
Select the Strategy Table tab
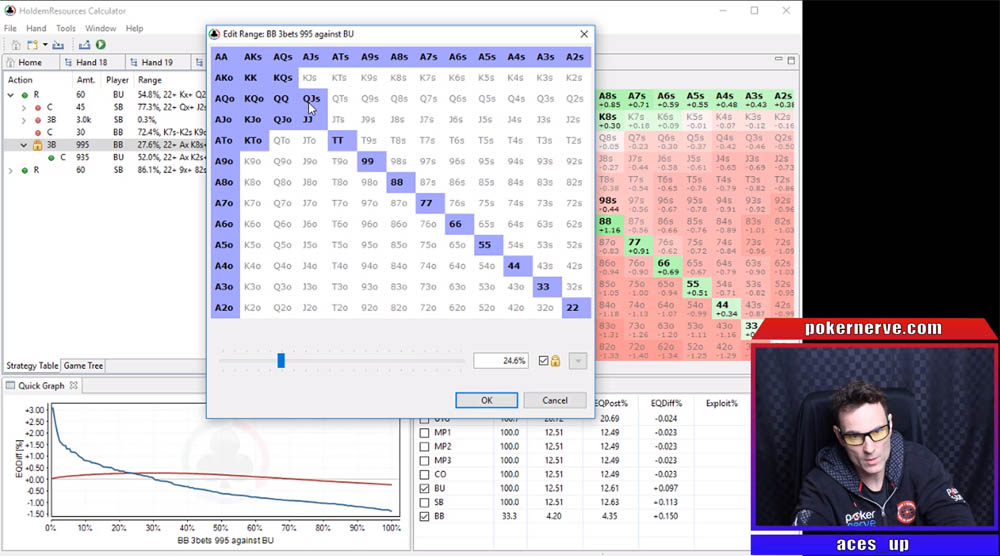click(32, 365)
